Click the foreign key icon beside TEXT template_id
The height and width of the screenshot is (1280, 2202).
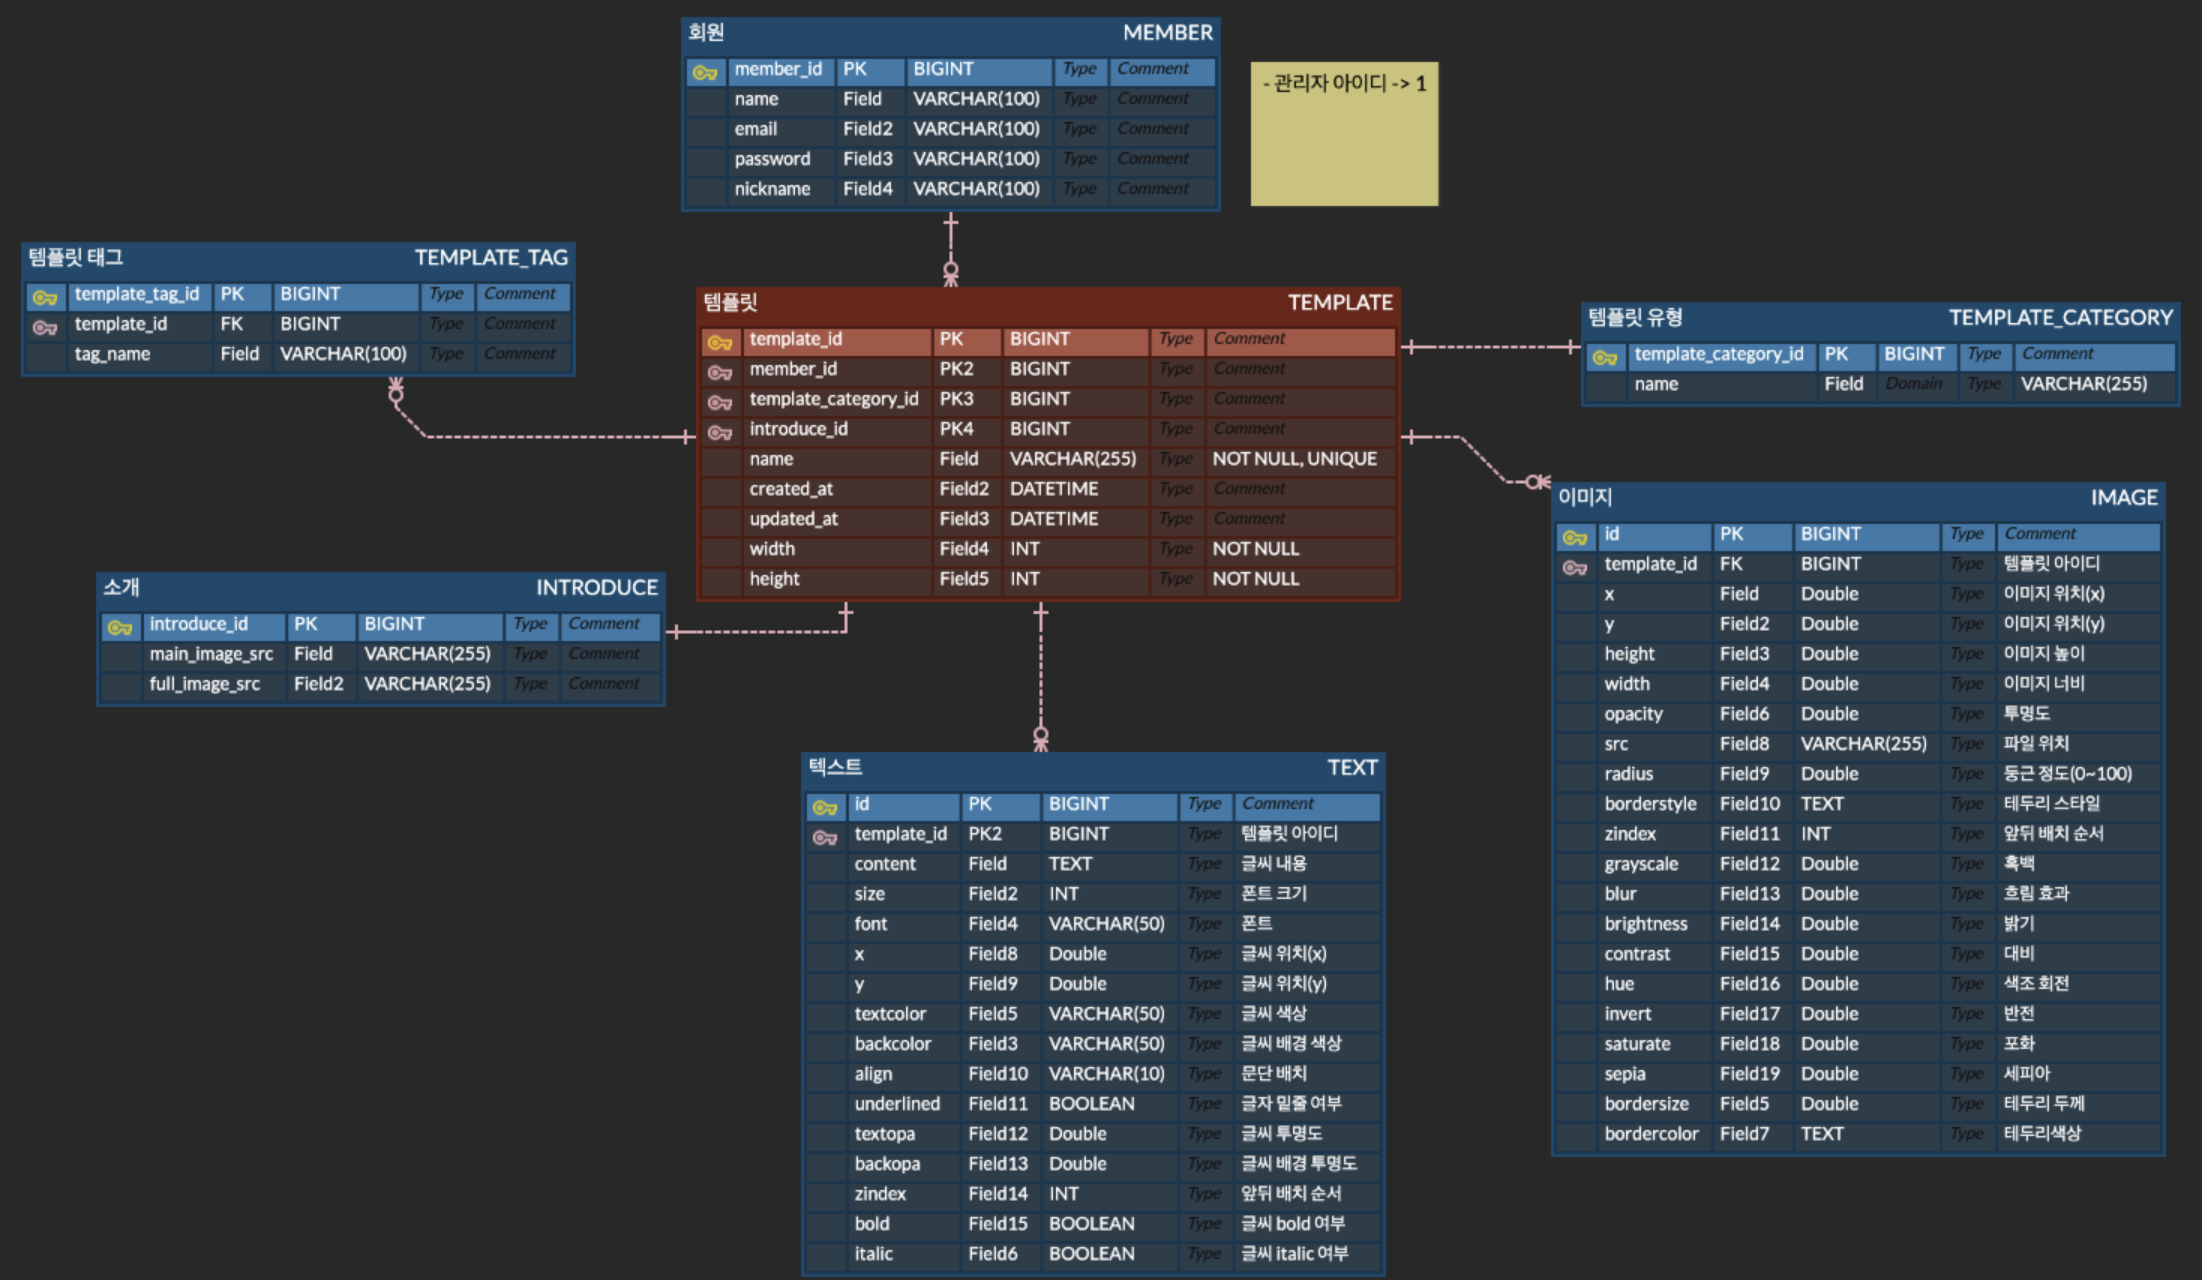click(x=825, y=837)
